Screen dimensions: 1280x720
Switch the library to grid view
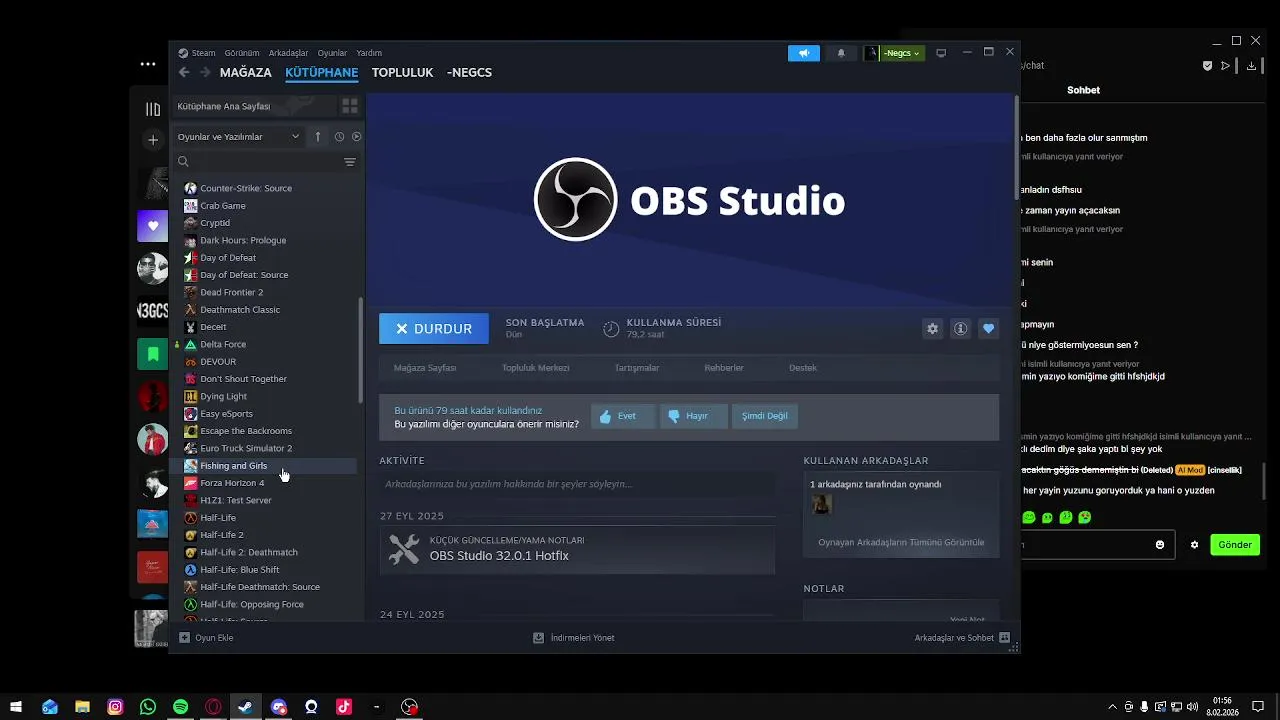coord(350,106)
